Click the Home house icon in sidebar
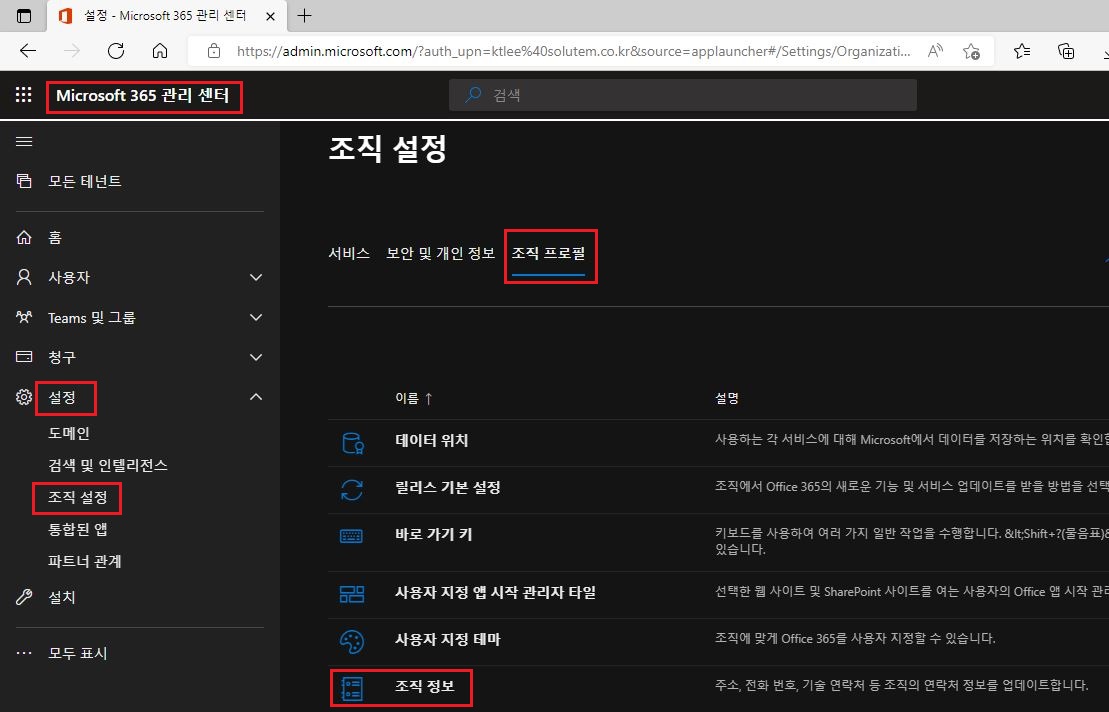The height and width of the screenshot is (712, 1109). [24, 238]
